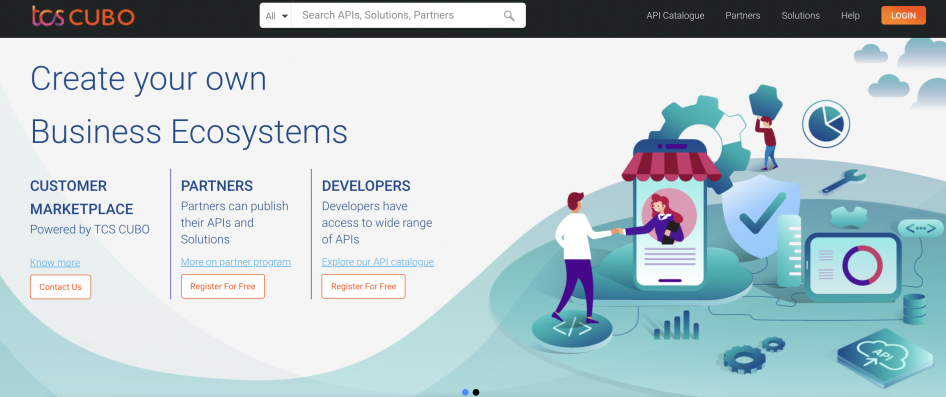This screenshot has height=397, width=946.
Task: Click the CUSTOMER MARKETPLACE heading
Action: pos(81,197)
